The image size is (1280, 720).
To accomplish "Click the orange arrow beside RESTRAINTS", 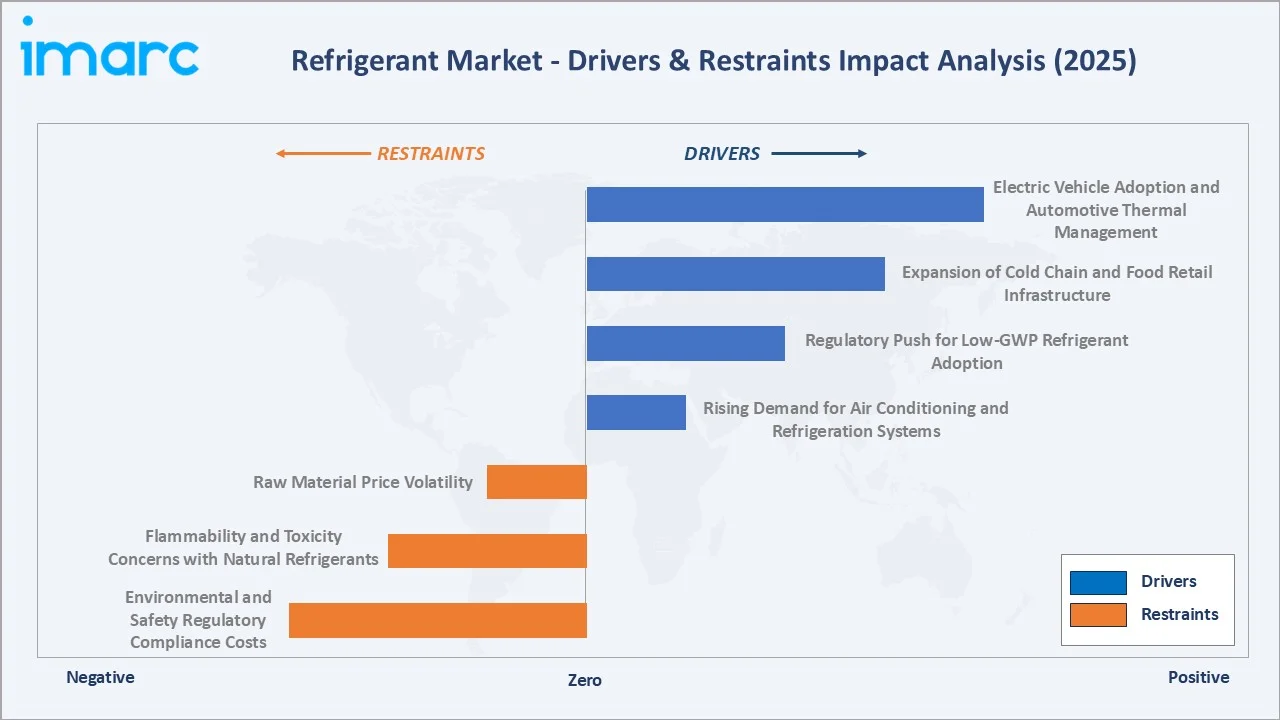I will (322, 154).
